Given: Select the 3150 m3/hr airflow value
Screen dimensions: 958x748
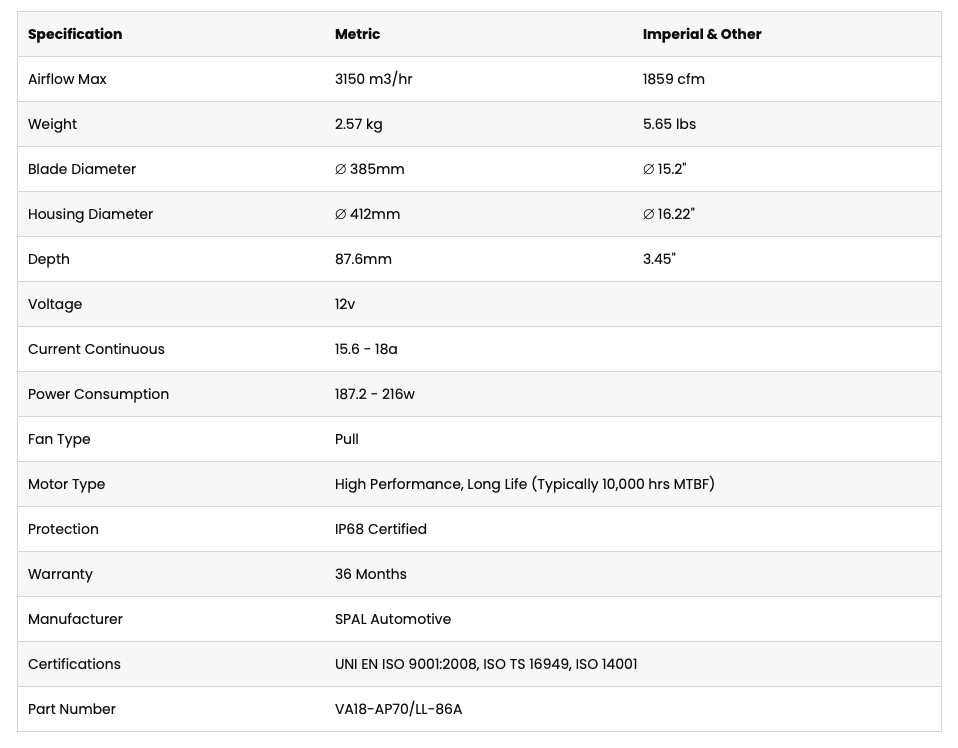Looking at the screenshot, I should pos(373,79).
